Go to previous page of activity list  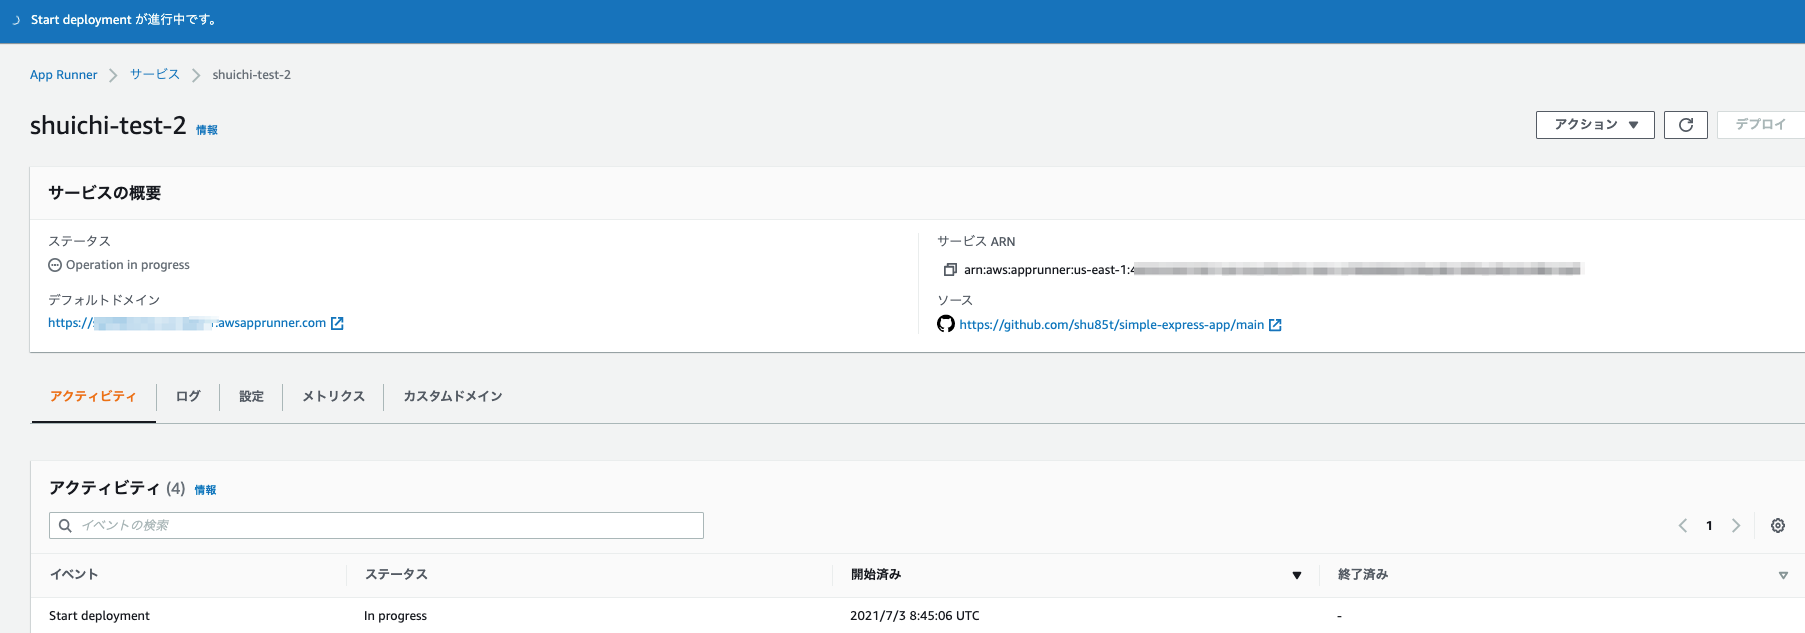coord(1683,526)
